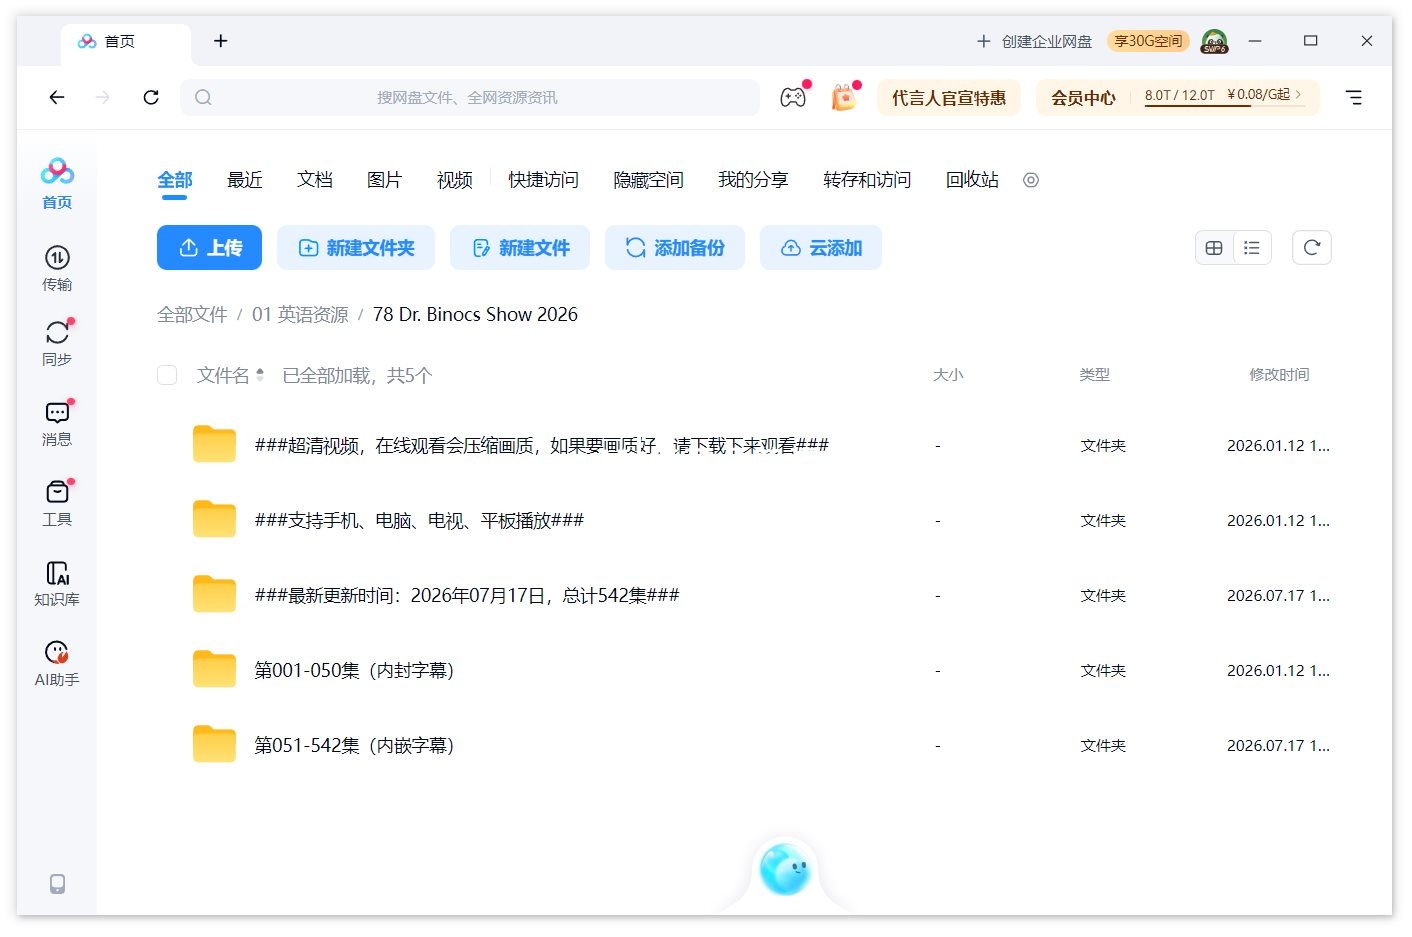The image size is (1412, 937).
Task: Click 8.0T / 12.0T storage usage text
Action: [x=1180, y=95]
